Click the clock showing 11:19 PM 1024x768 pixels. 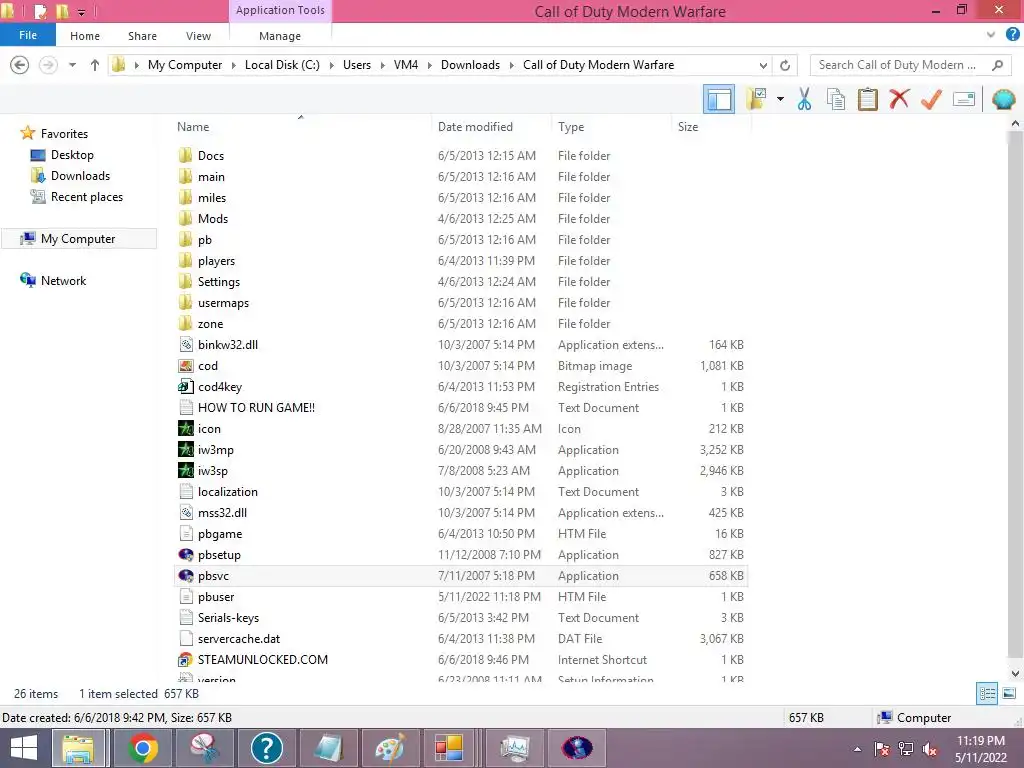pyautogui.click(x=980, y=741)
